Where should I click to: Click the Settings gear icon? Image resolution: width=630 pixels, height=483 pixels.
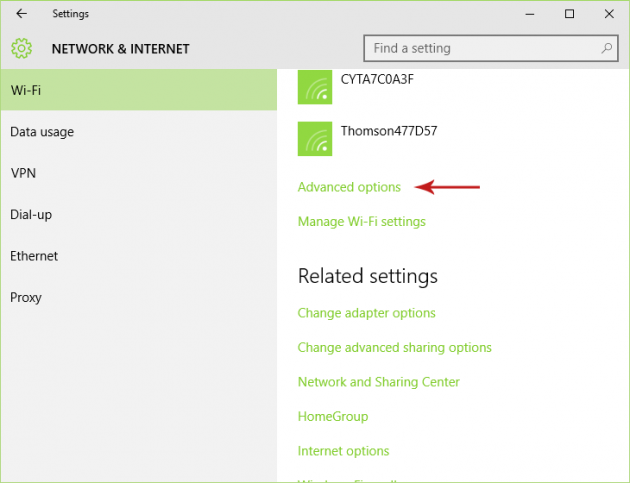click(x=22, y=48)
